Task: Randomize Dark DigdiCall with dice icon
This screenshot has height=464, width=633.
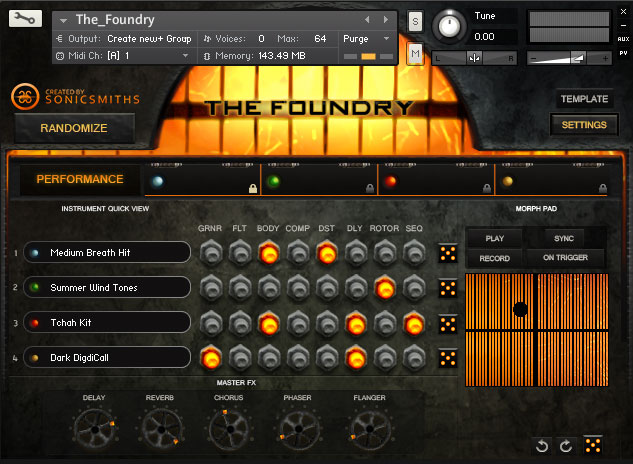Action: (x=448, y=358)
